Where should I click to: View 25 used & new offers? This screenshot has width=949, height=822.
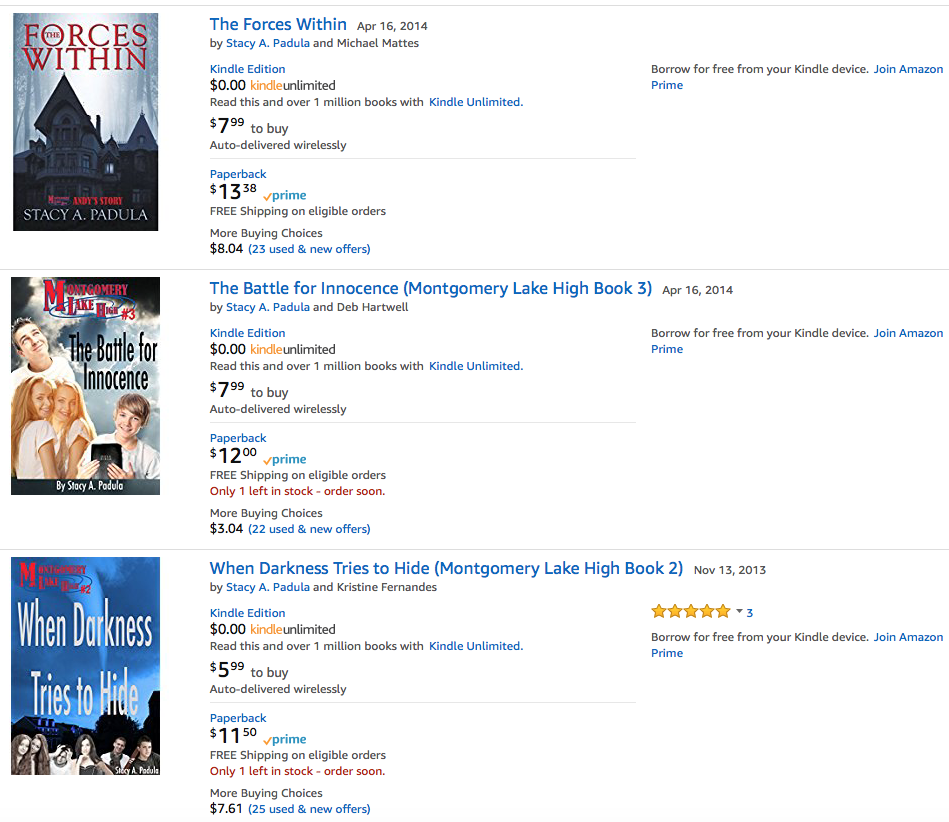309,809
